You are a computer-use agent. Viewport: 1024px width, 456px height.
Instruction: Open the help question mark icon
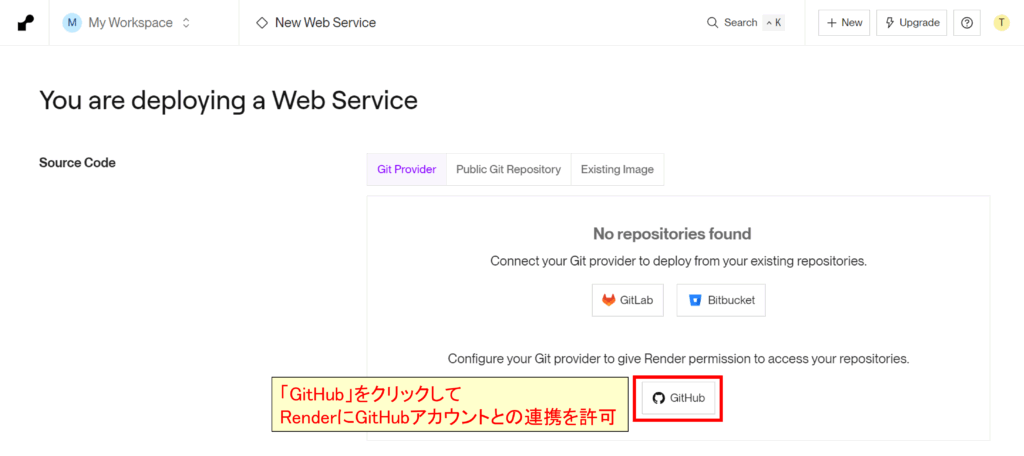tap(967, 23)
